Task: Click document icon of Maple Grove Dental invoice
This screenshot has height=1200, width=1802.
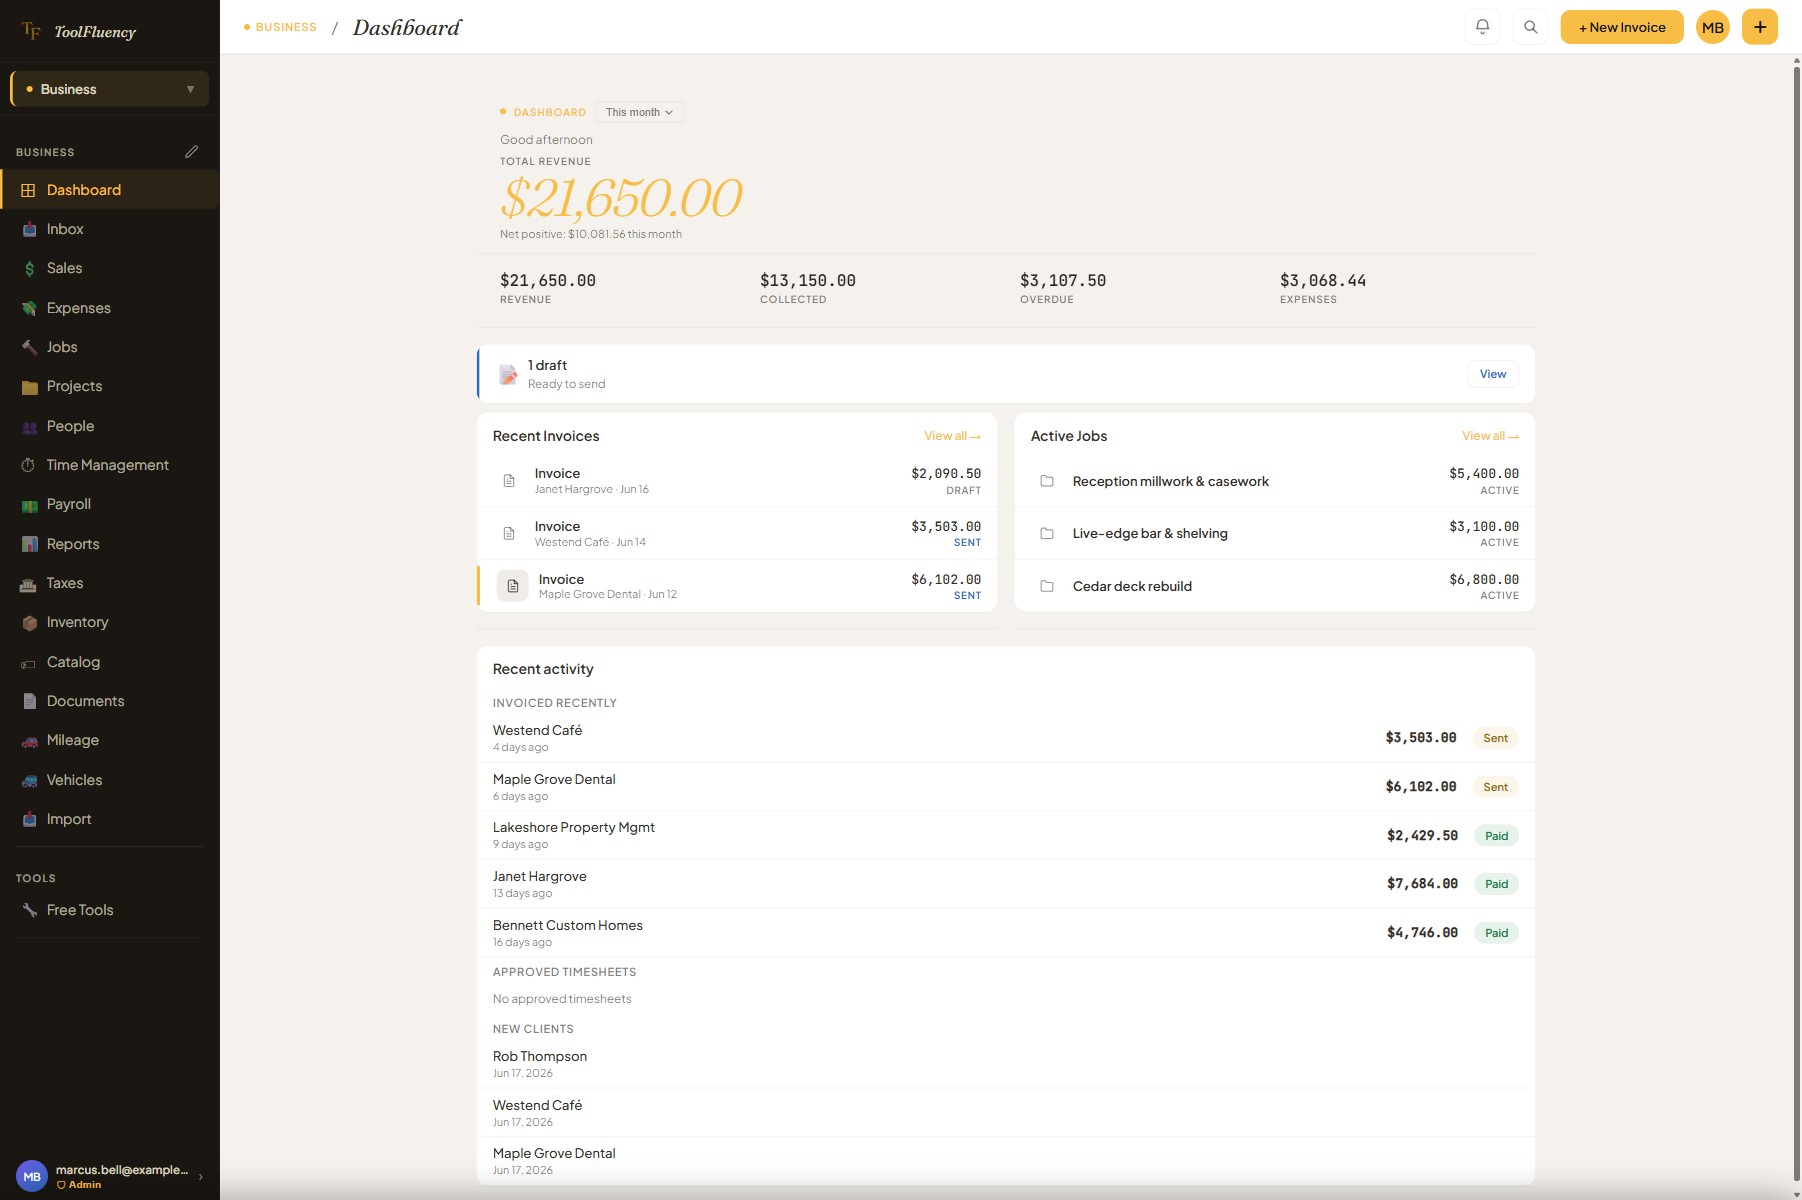Action: [513, 586]
